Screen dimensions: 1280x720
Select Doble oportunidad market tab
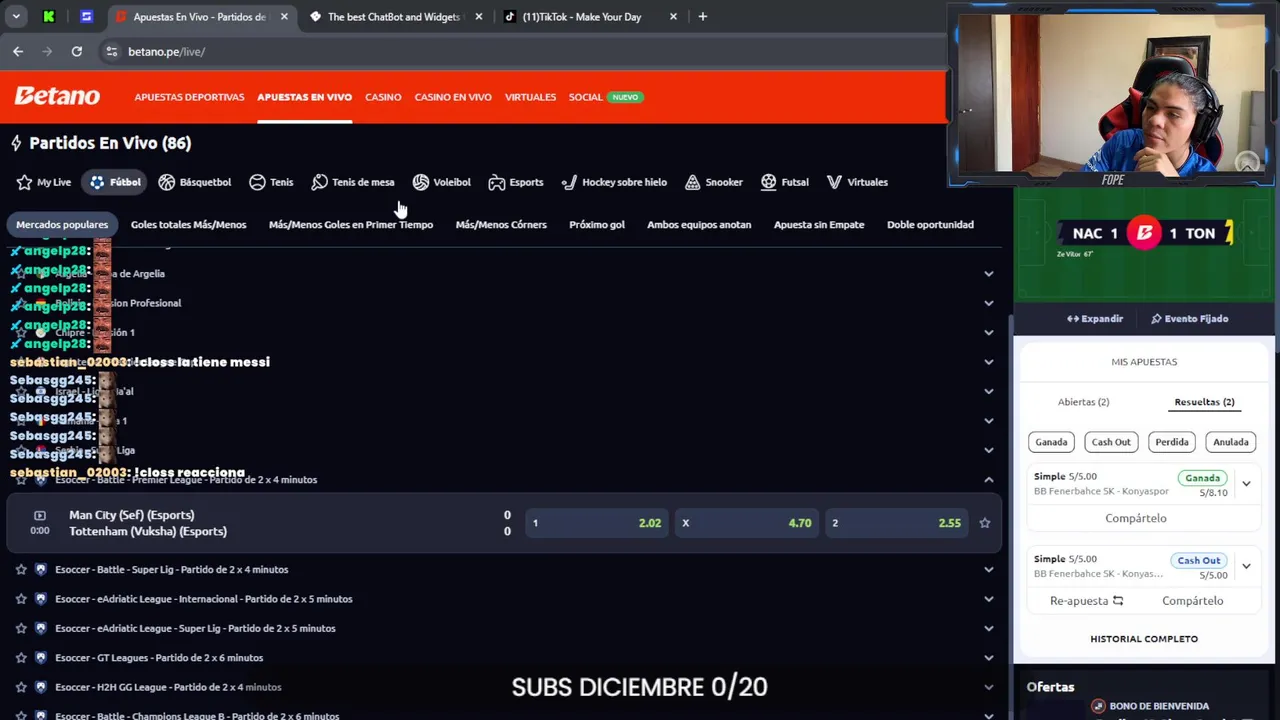pos(930,225)
